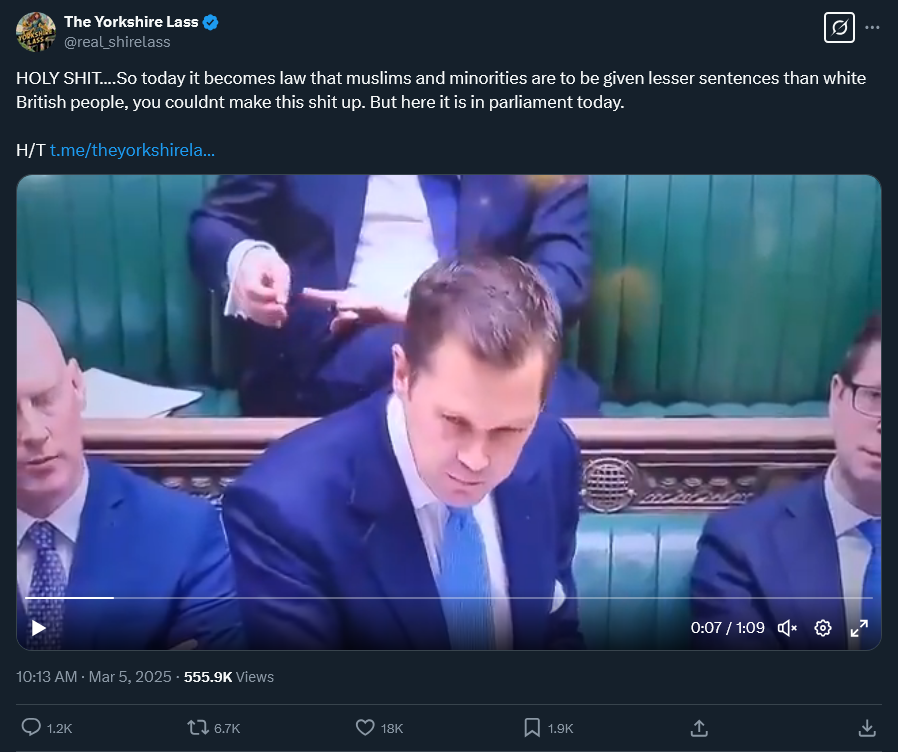Share the post via upload icon
The image size is (898, 752).
699,728
